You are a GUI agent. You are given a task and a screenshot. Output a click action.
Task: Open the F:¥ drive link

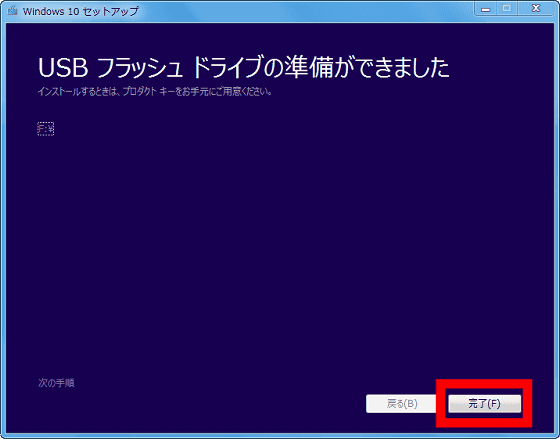46,129
